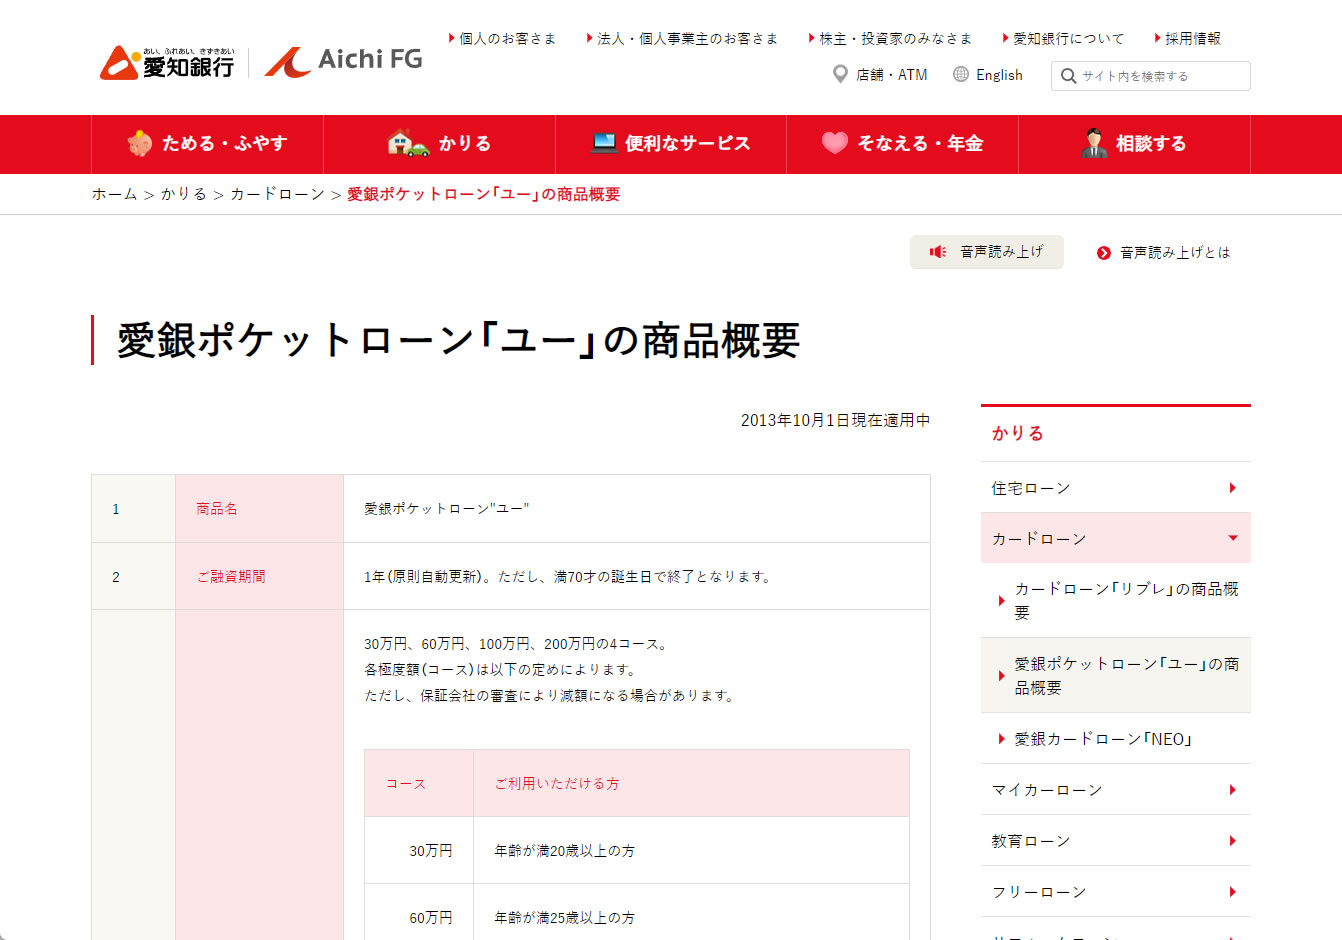This screenshot has height=940, width=1342.
Task: Collapse the カードローン sidebar section
Action: coord(1115,539)
